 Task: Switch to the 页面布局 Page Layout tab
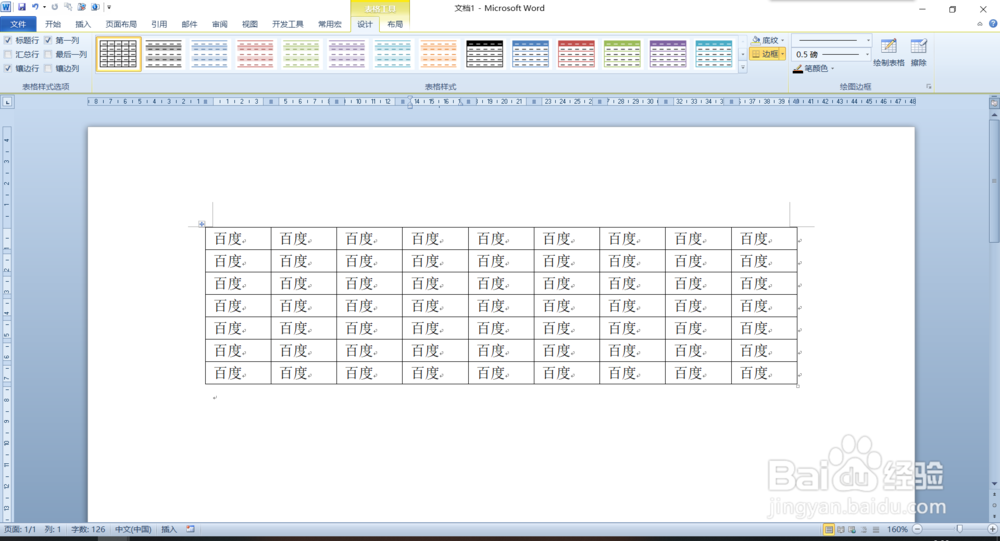(121, 24)
